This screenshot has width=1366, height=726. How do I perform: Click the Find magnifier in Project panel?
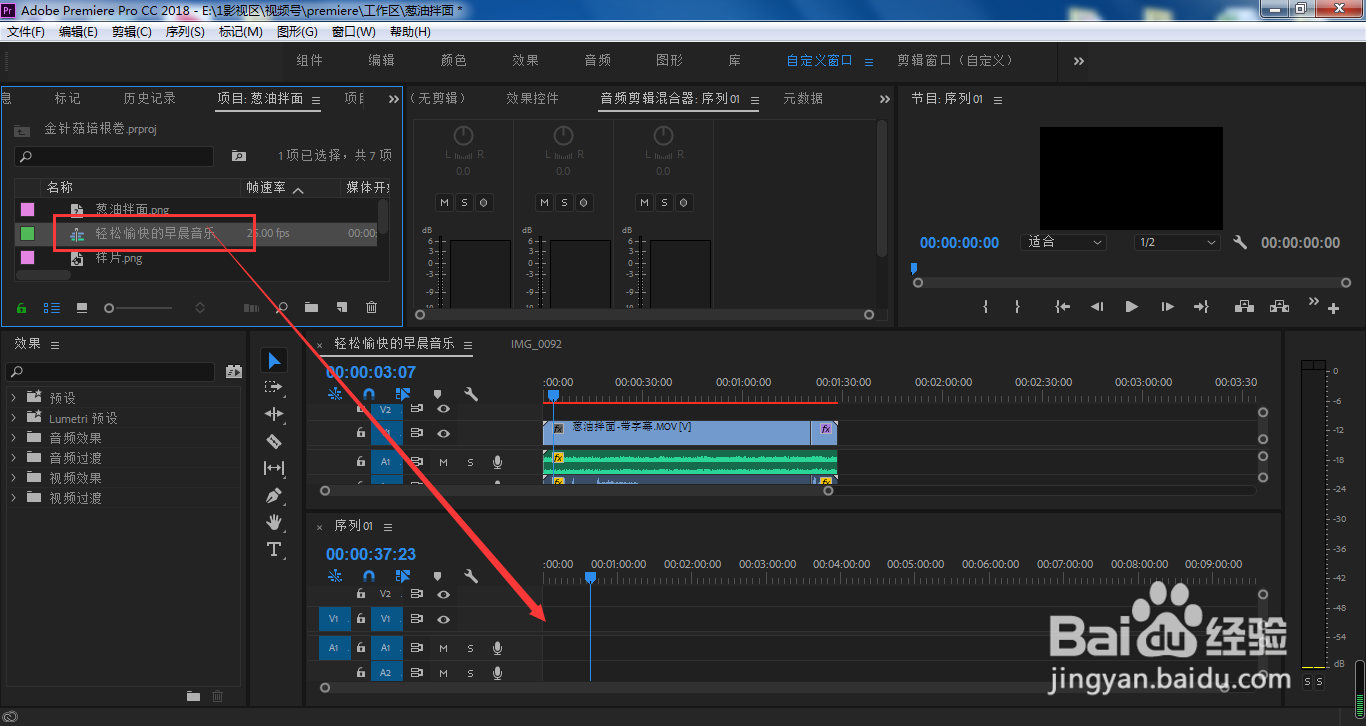click(282, 308)
